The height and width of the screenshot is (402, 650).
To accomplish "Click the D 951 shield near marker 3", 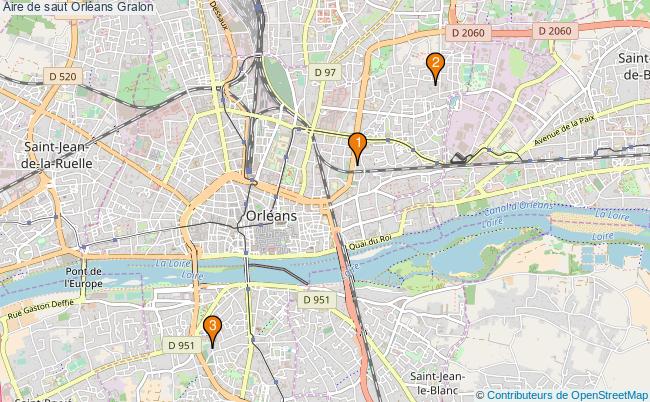I will (x=182, y=345).
